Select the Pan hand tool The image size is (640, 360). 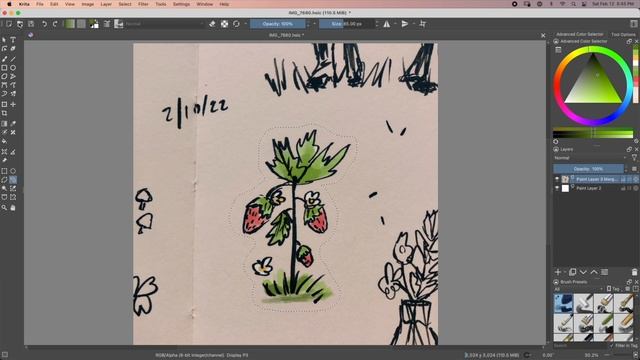[x=13, y=208]
